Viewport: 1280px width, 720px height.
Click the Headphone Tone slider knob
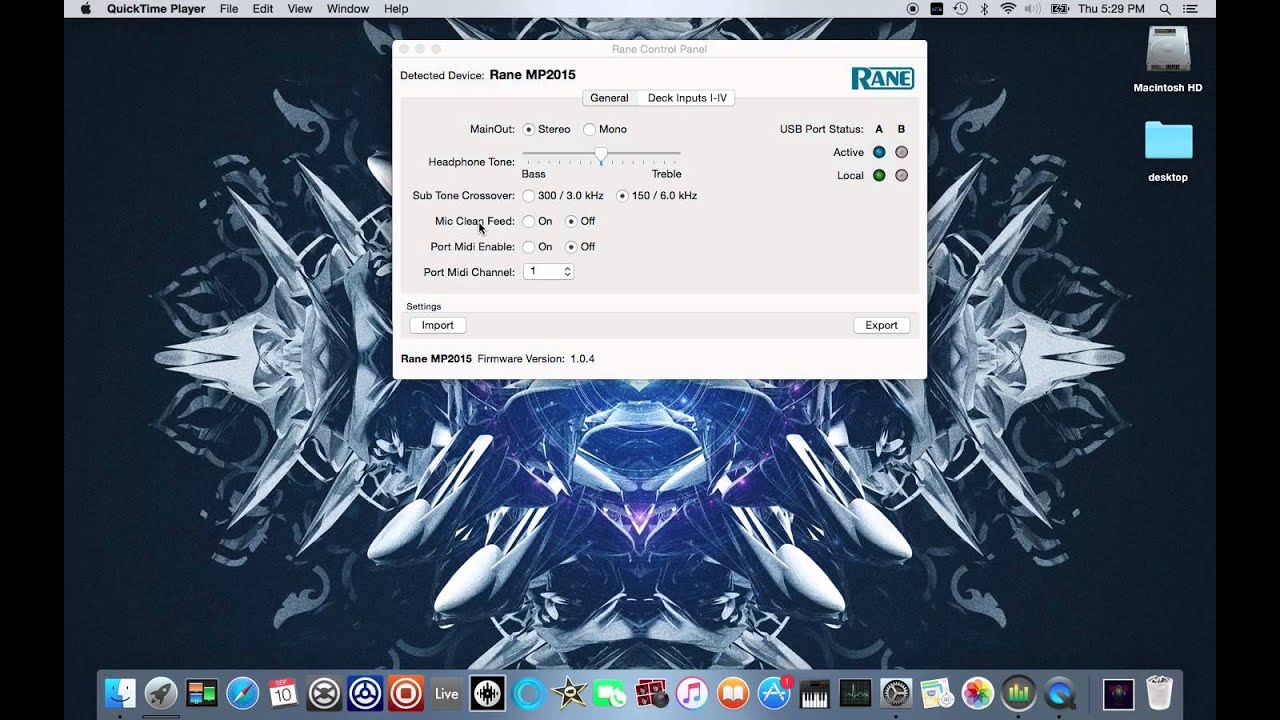[601, 155]
